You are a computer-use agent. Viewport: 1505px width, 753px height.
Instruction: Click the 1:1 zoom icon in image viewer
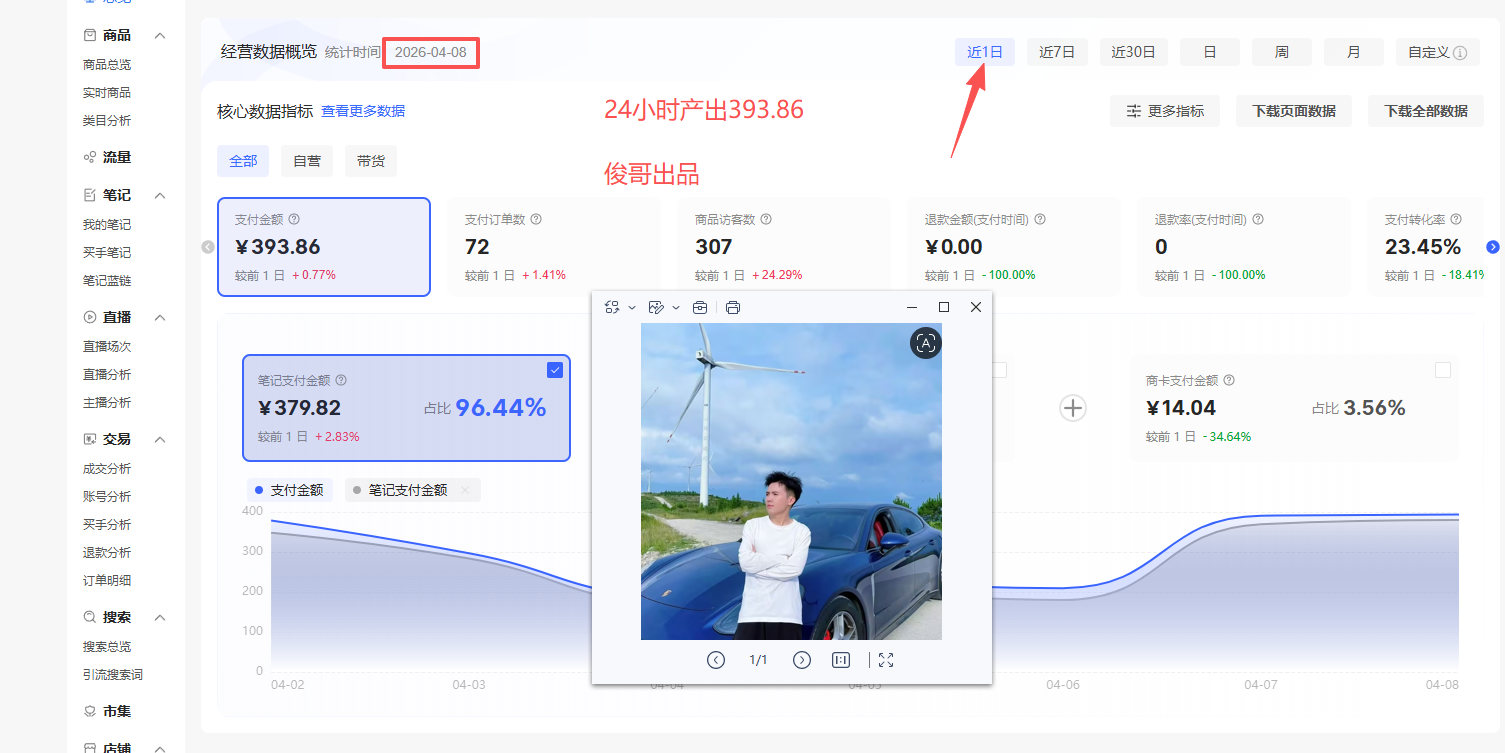tap(841, 660)
